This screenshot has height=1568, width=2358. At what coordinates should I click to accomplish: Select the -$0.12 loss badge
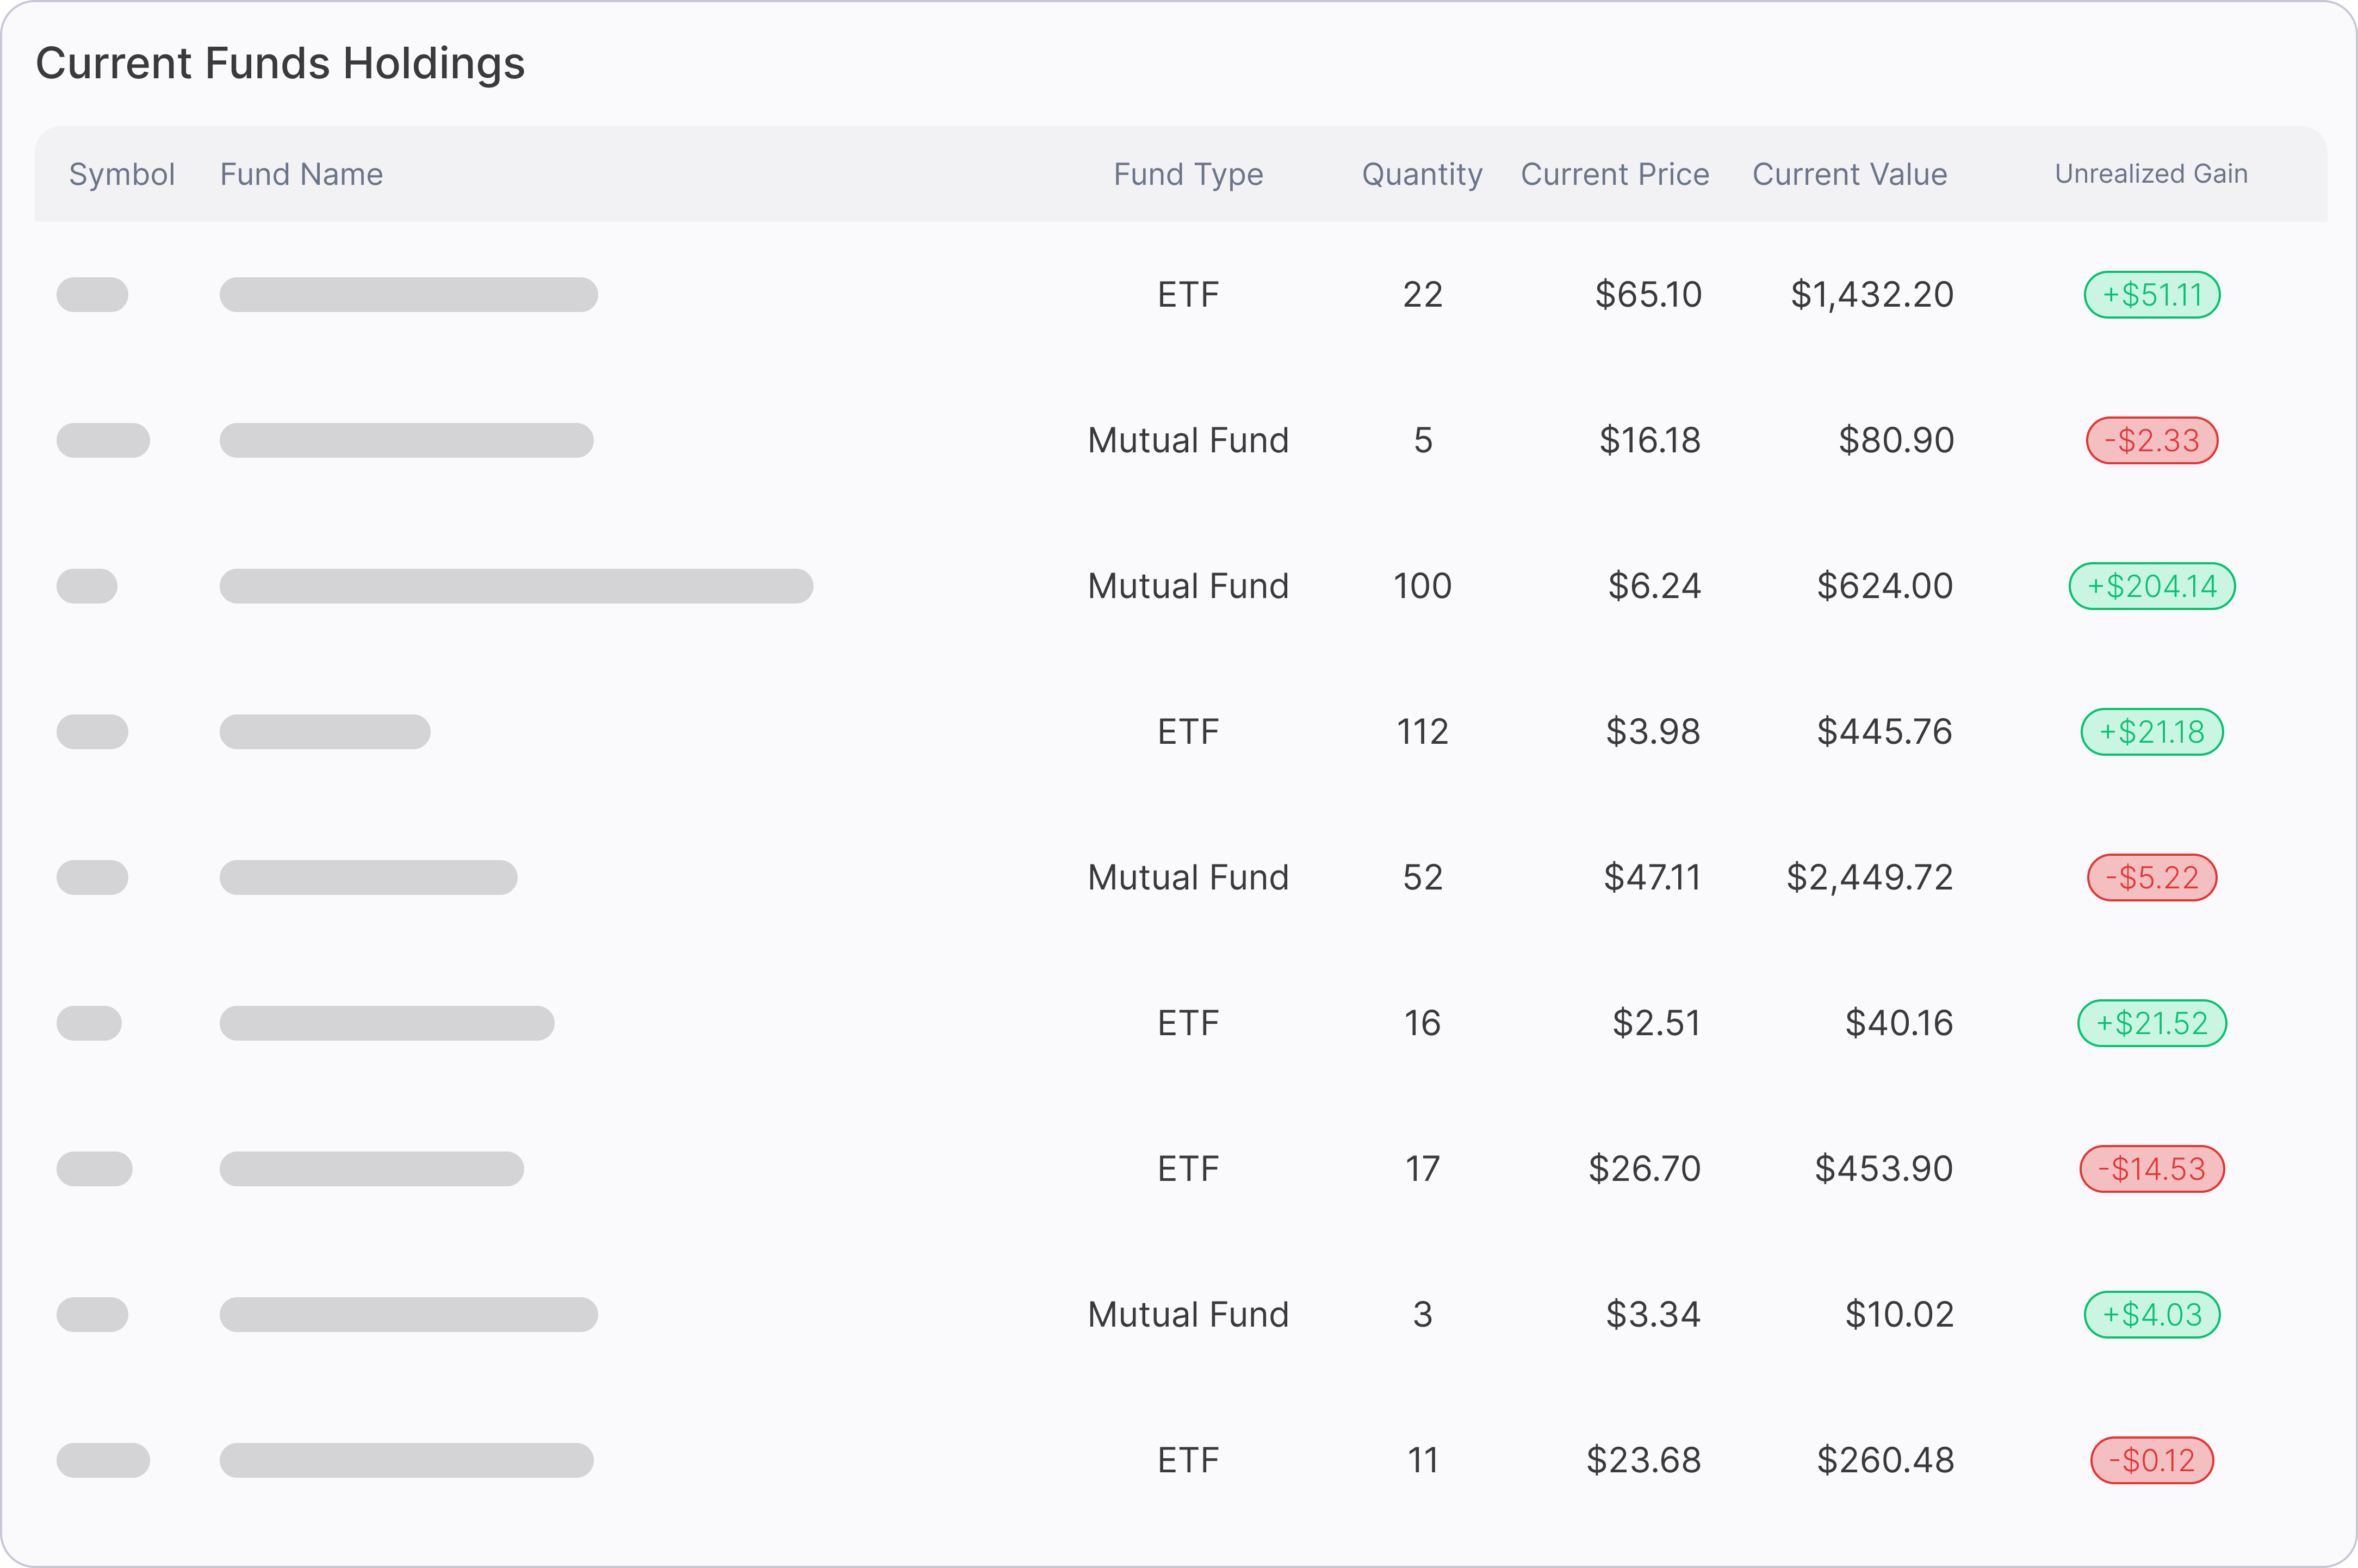[2152, 1461]
